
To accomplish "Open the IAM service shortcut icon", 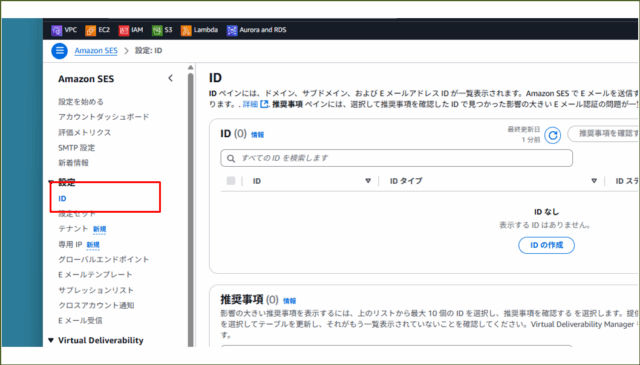I will click(x=124, y=30).
